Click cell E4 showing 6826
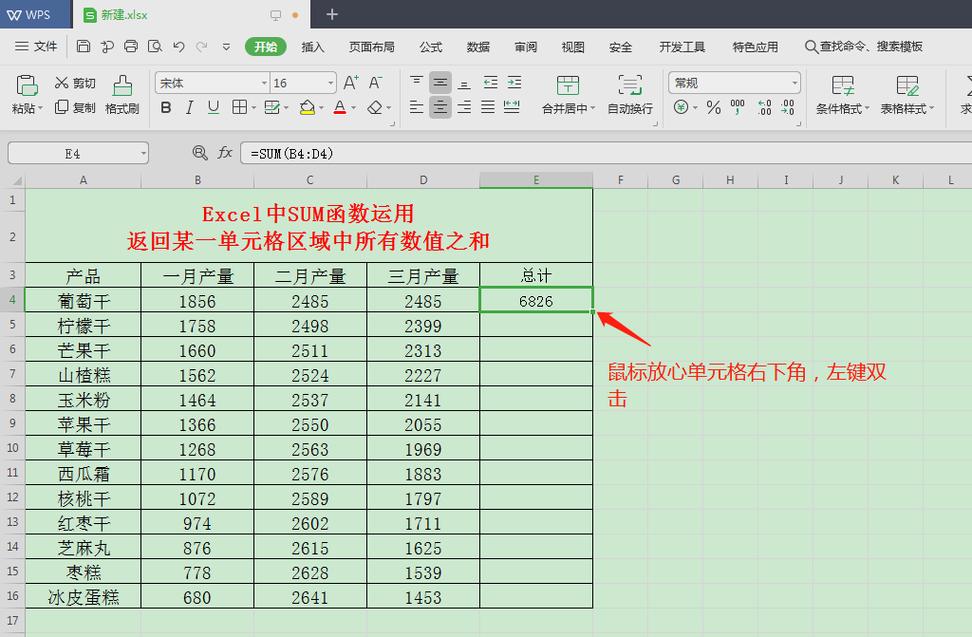This screenshot has height=637, width=972. (x=536, y=300)
